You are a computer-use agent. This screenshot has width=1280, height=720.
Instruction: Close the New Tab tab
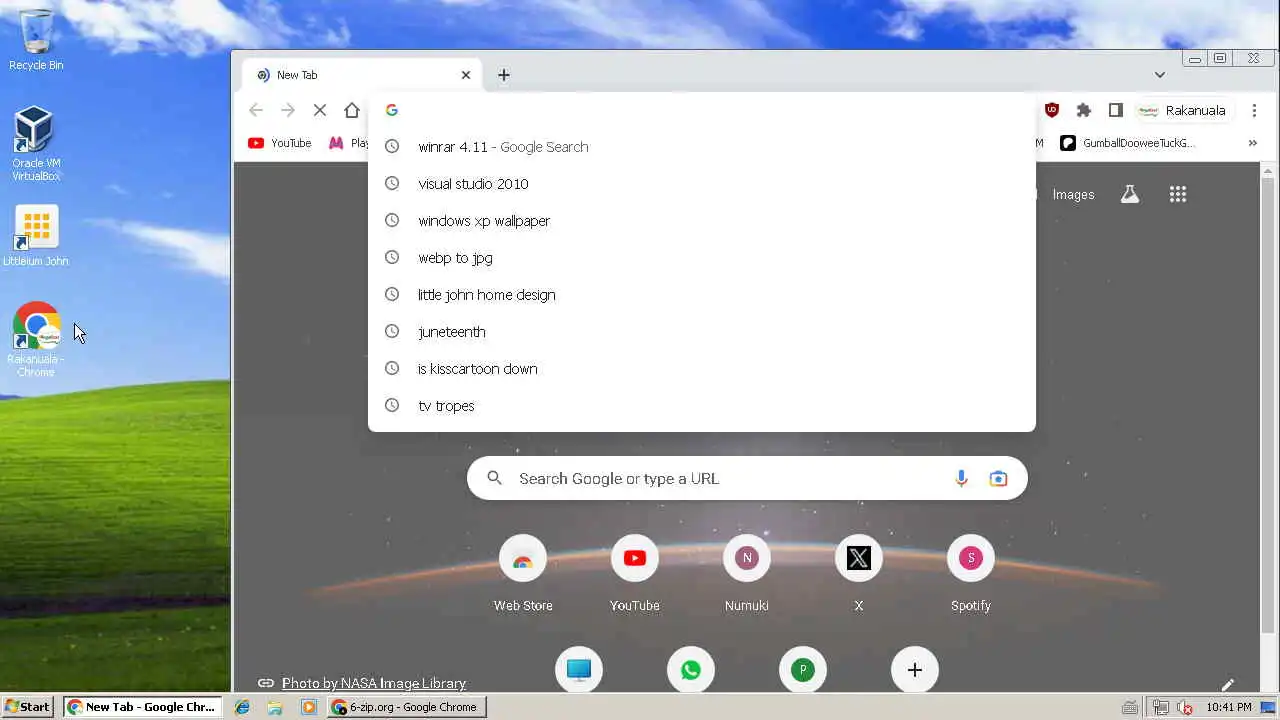click(465, 75)
